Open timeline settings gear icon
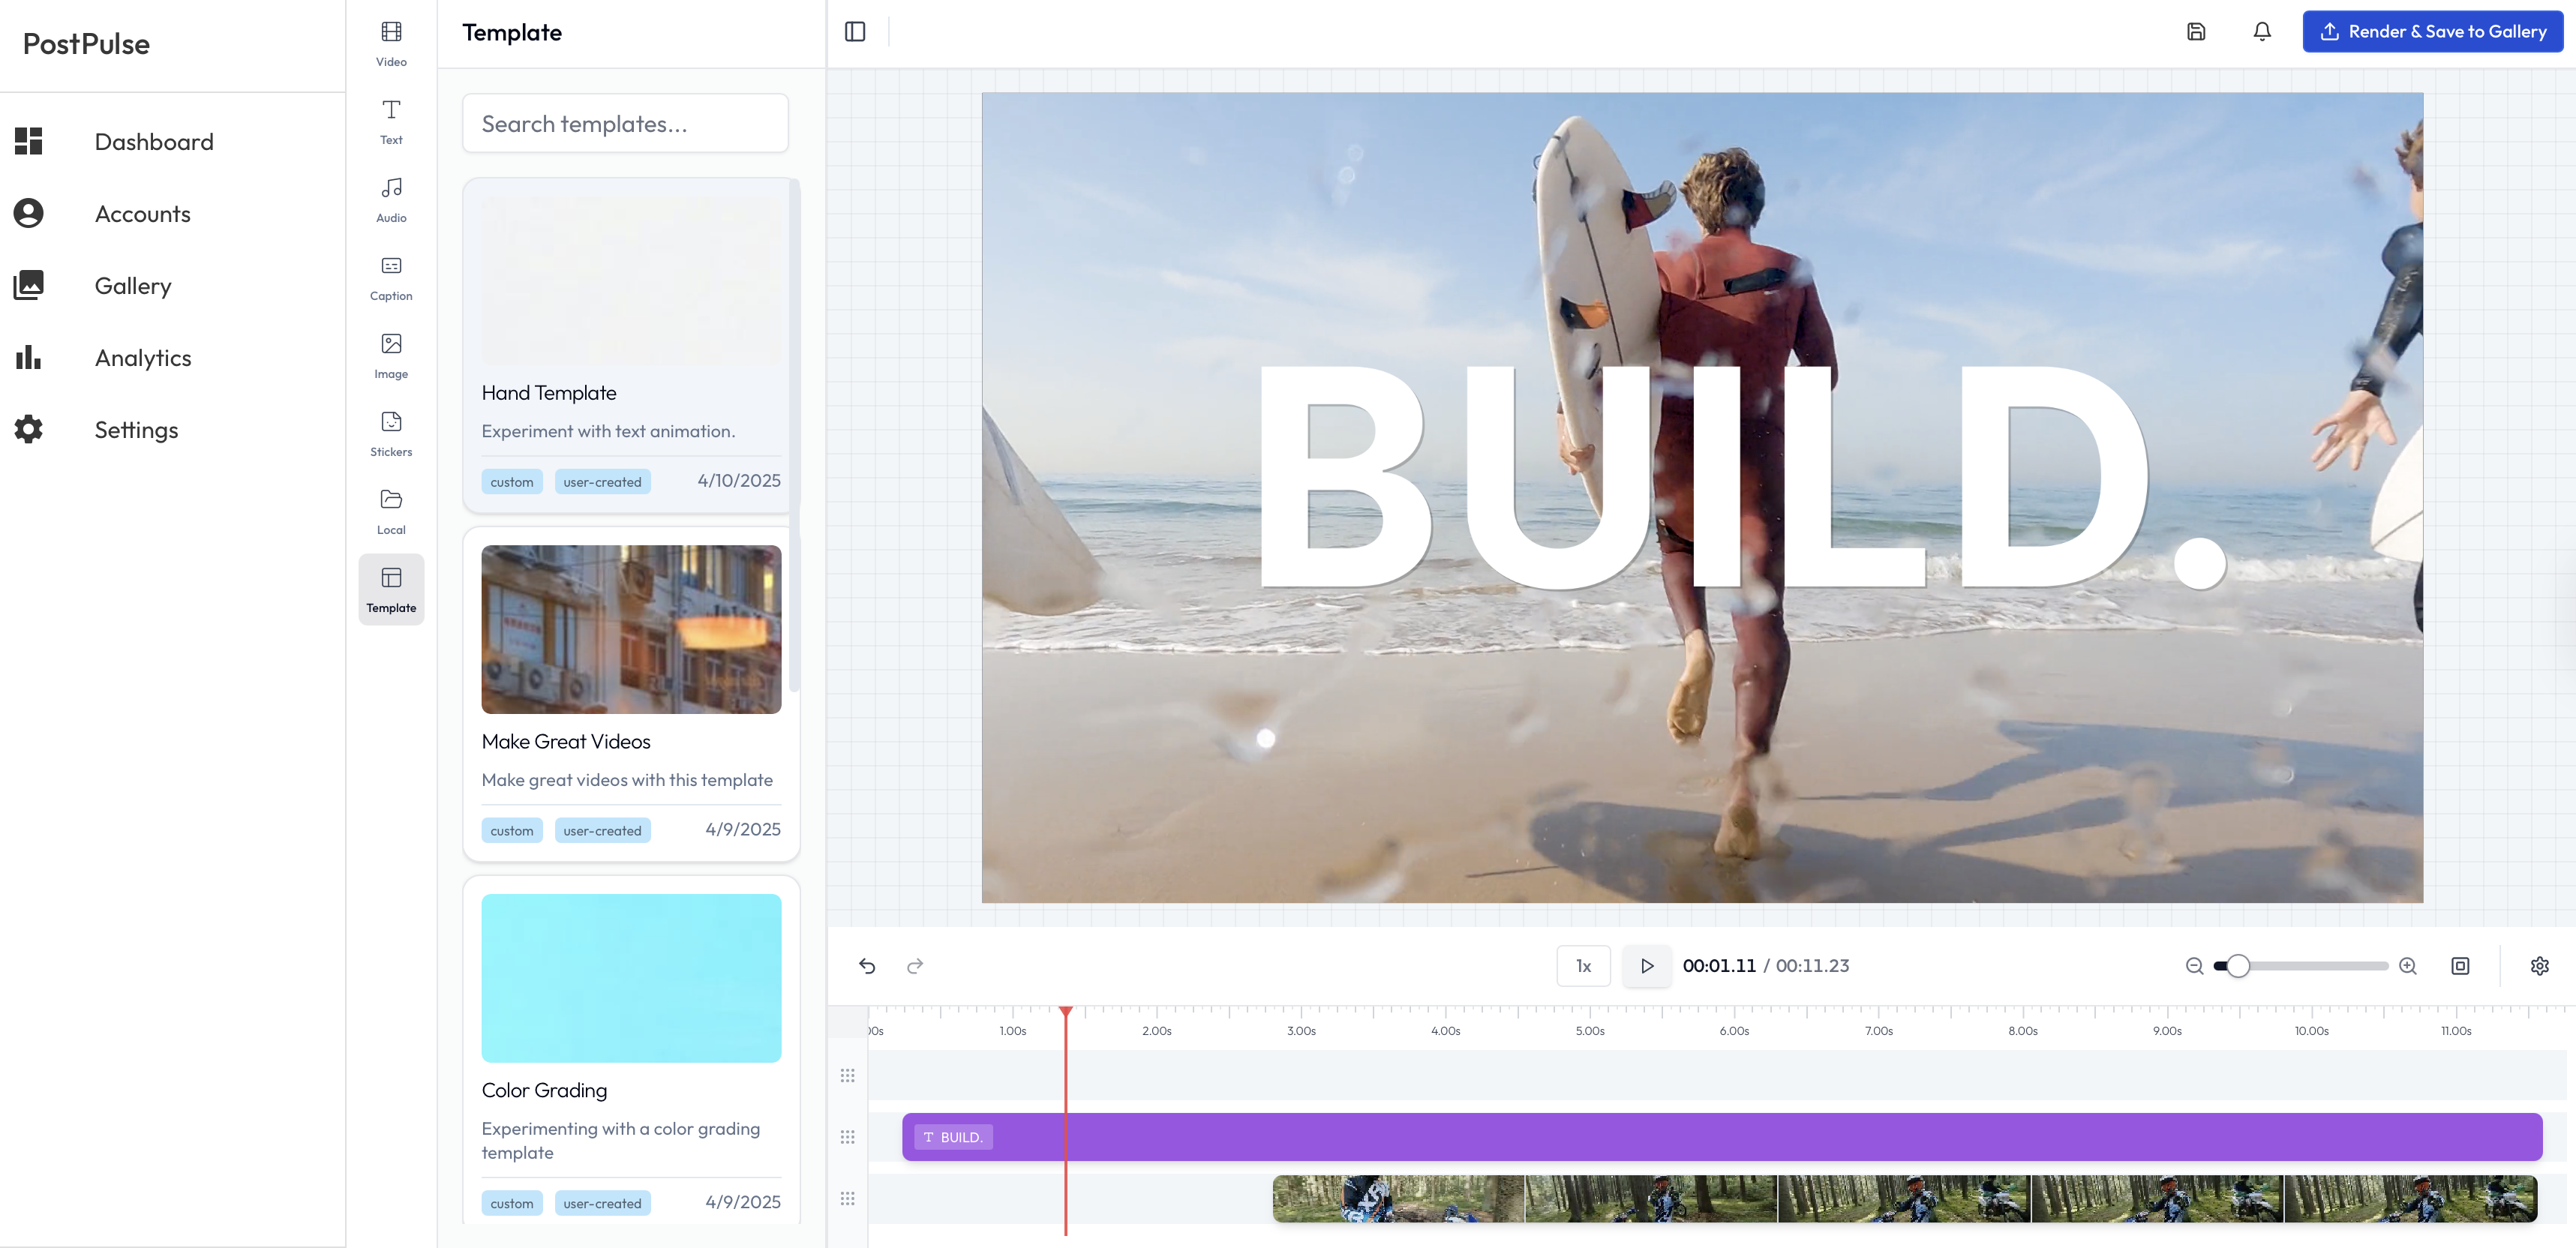This screenshot has width=2576, height=1248. click(2540, 966)
